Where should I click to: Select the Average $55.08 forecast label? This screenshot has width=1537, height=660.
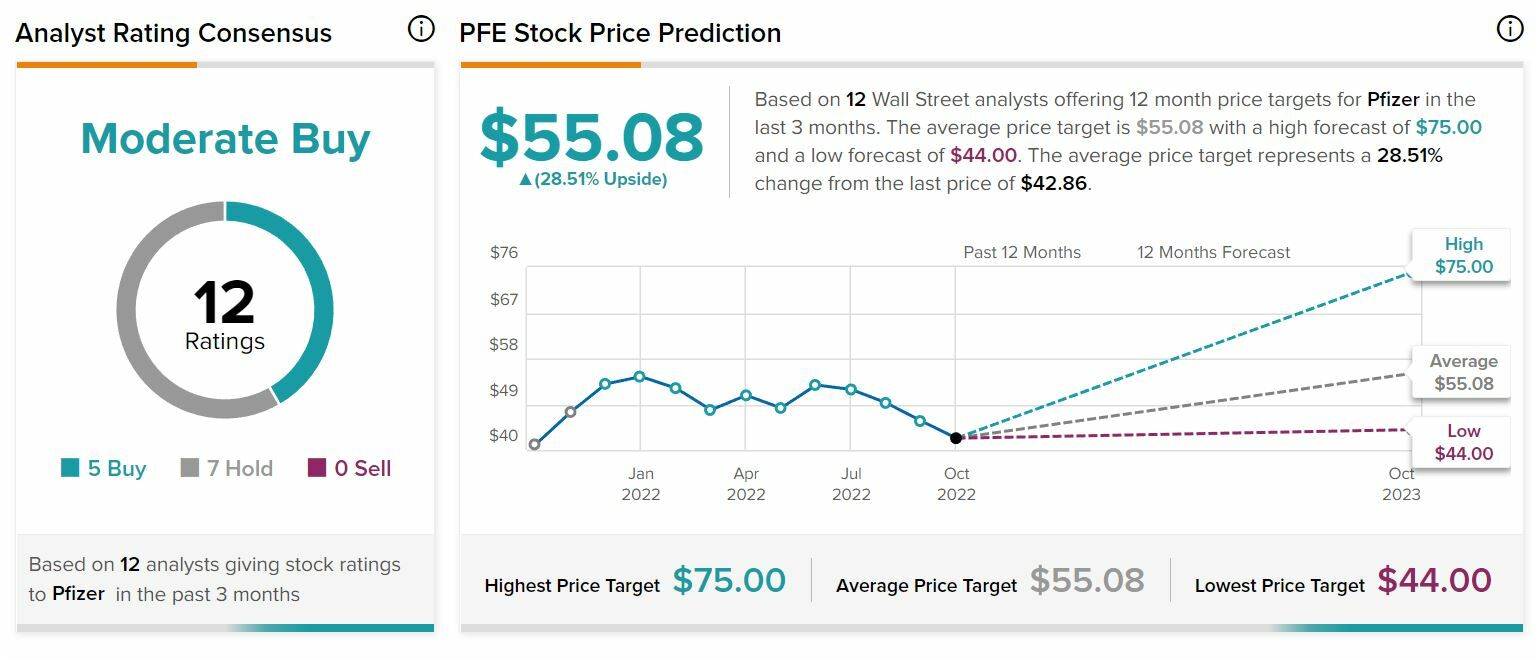pos(1463,373)
